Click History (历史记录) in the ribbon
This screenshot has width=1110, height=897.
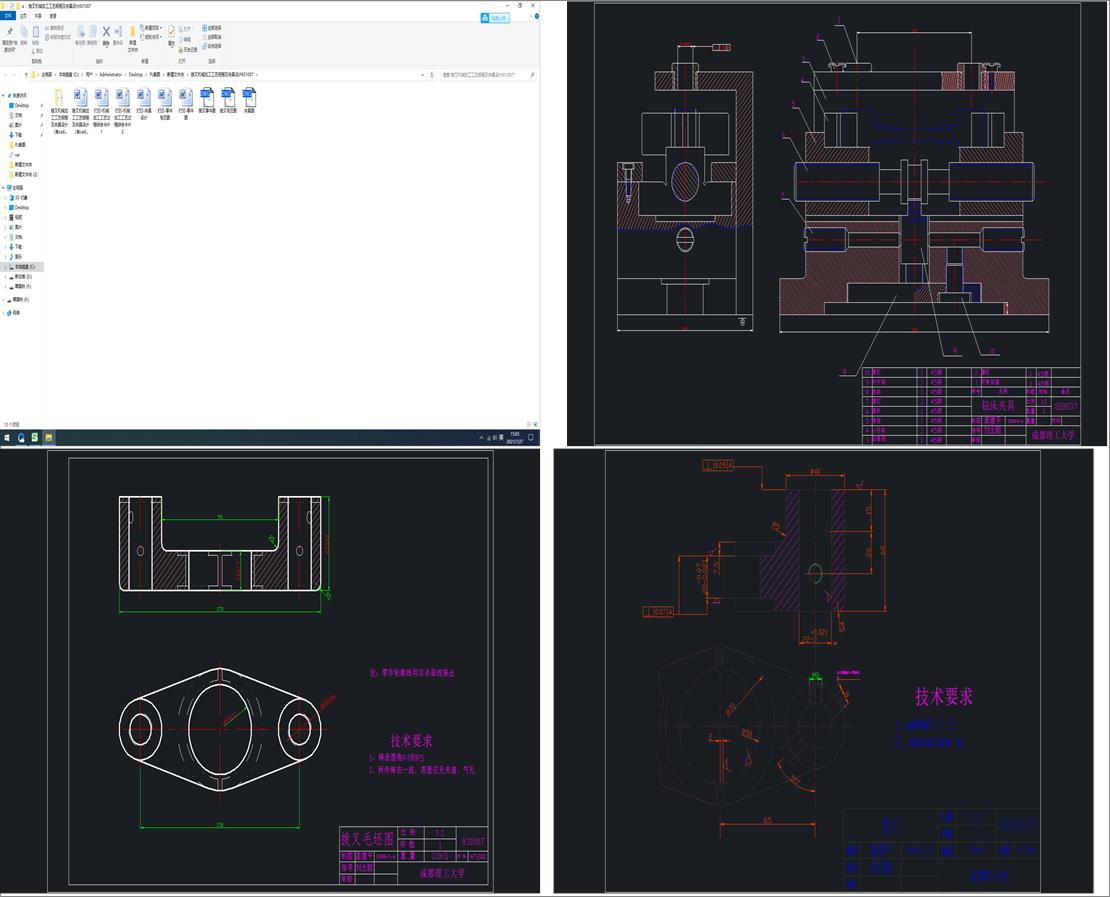pyautogui.click(x=188, y=50)
